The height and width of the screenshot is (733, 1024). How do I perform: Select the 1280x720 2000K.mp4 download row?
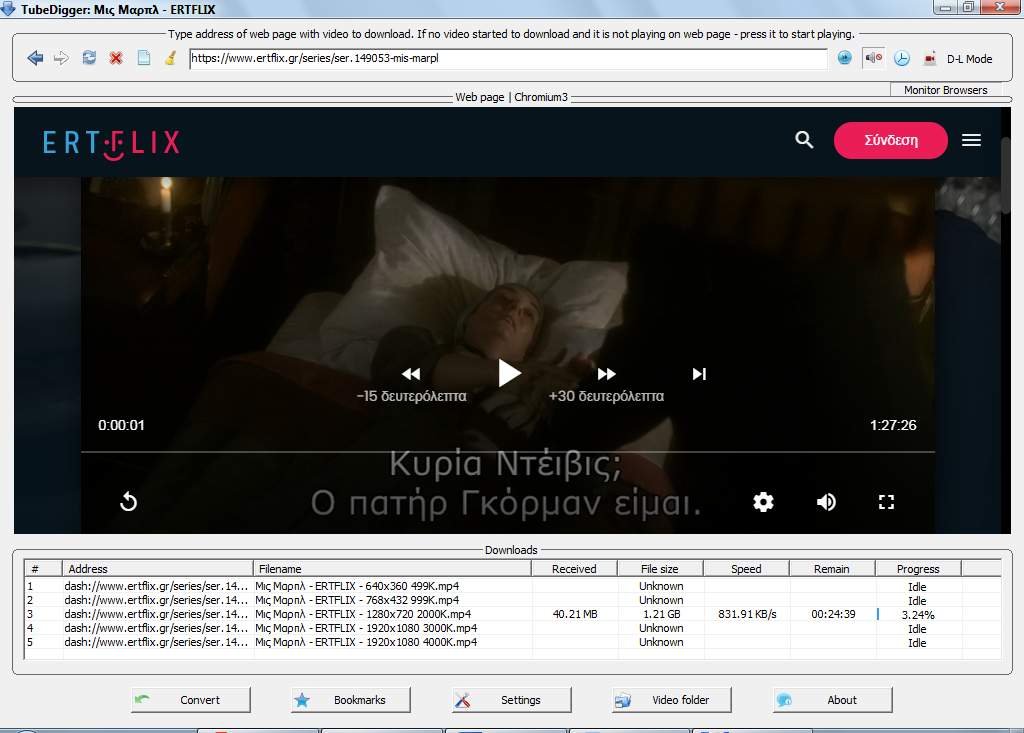(513, 614)
